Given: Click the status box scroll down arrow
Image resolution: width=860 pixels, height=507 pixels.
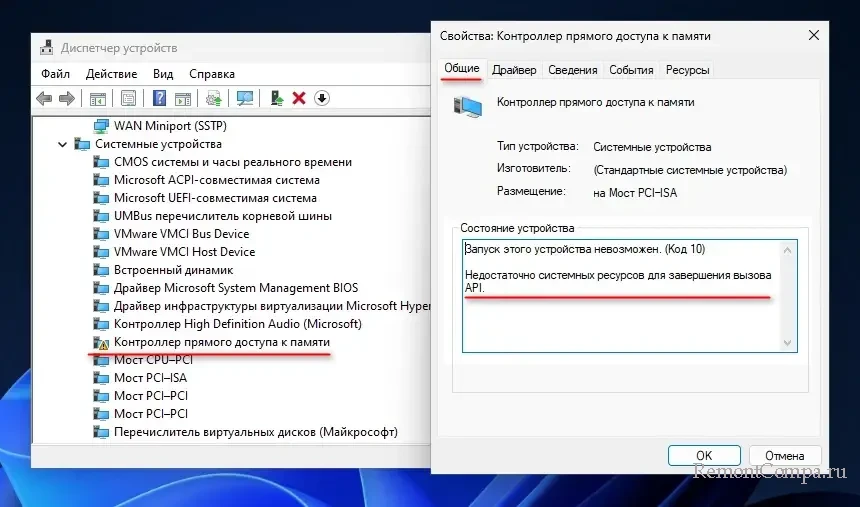Looking at the screenshot, I should pos(788,343).
